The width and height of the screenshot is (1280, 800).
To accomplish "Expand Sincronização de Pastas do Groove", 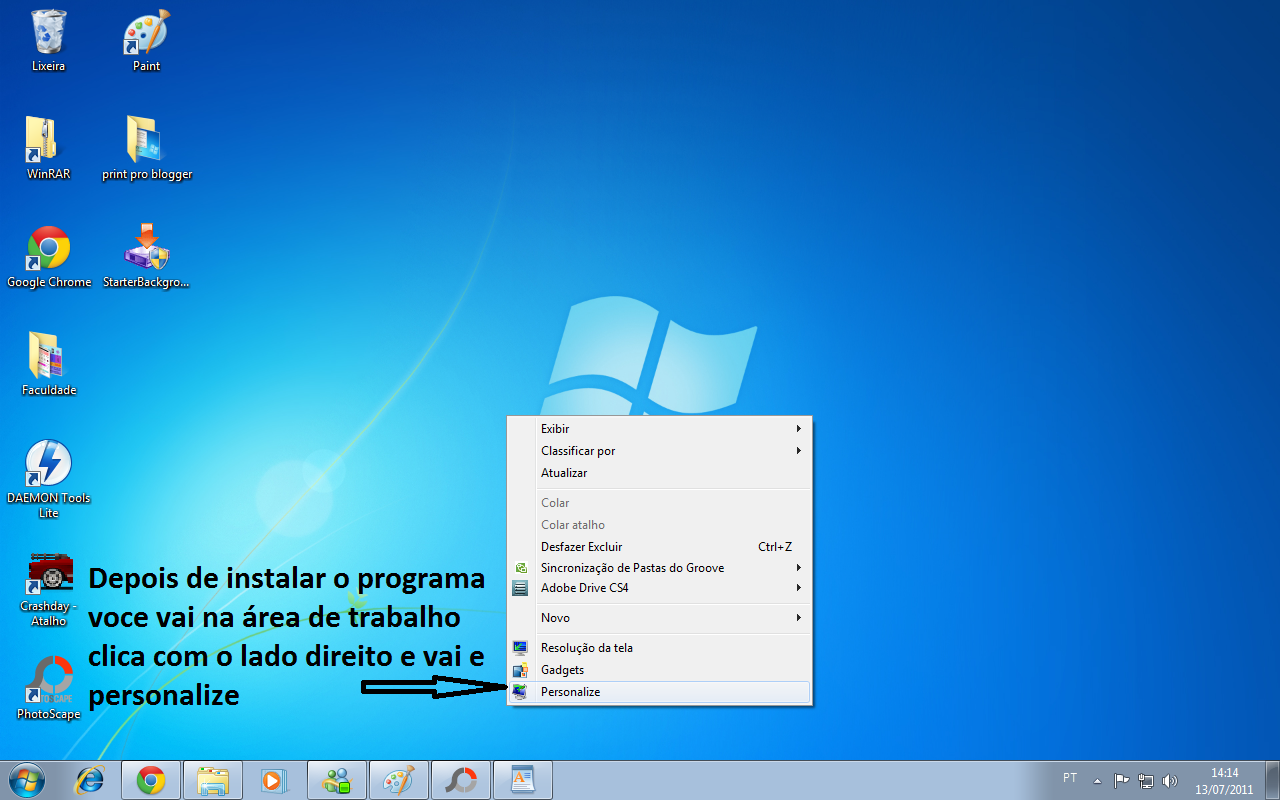I will coord(660,567).
